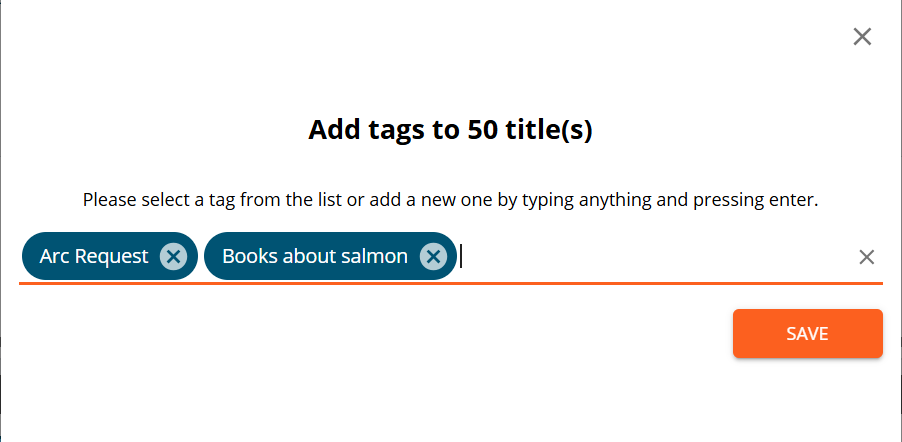Remove the Arc Request tag
902x442 pixels.
coord(173,256)
